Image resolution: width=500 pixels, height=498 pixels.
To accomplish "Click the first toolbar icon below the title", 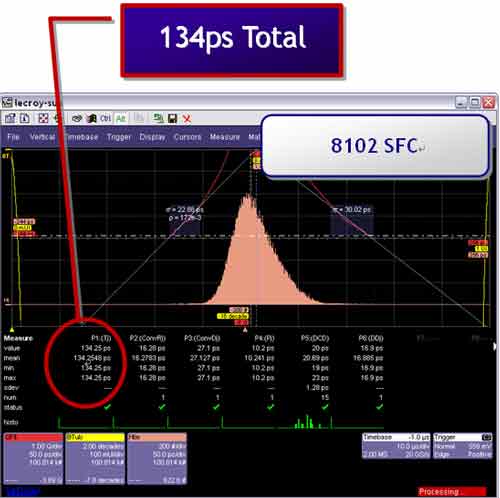I will 10,118.
